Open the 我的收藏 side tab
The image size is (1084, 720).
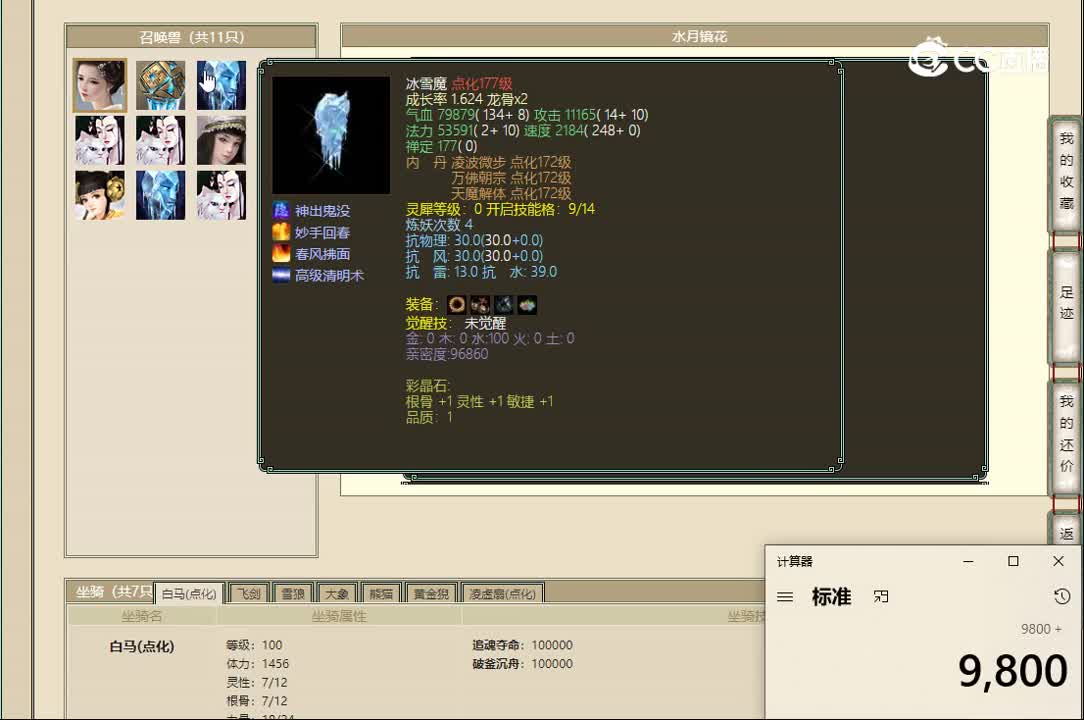1066,172
